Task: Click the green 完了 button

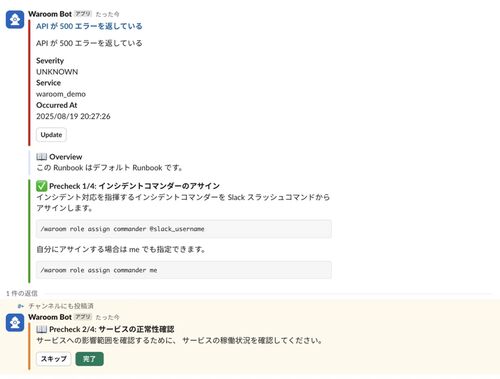Action: tap(89, 359)
